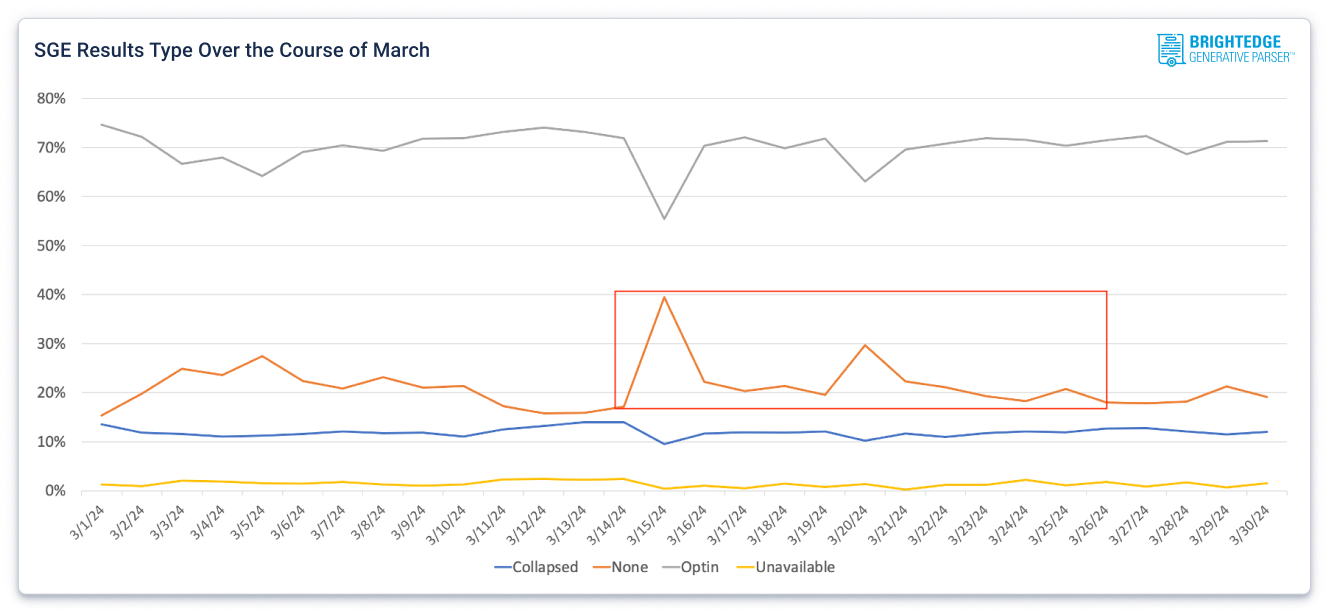Click the BRIGHTEDGE brand text
1329x614 pixels.
coord(1240,42)
